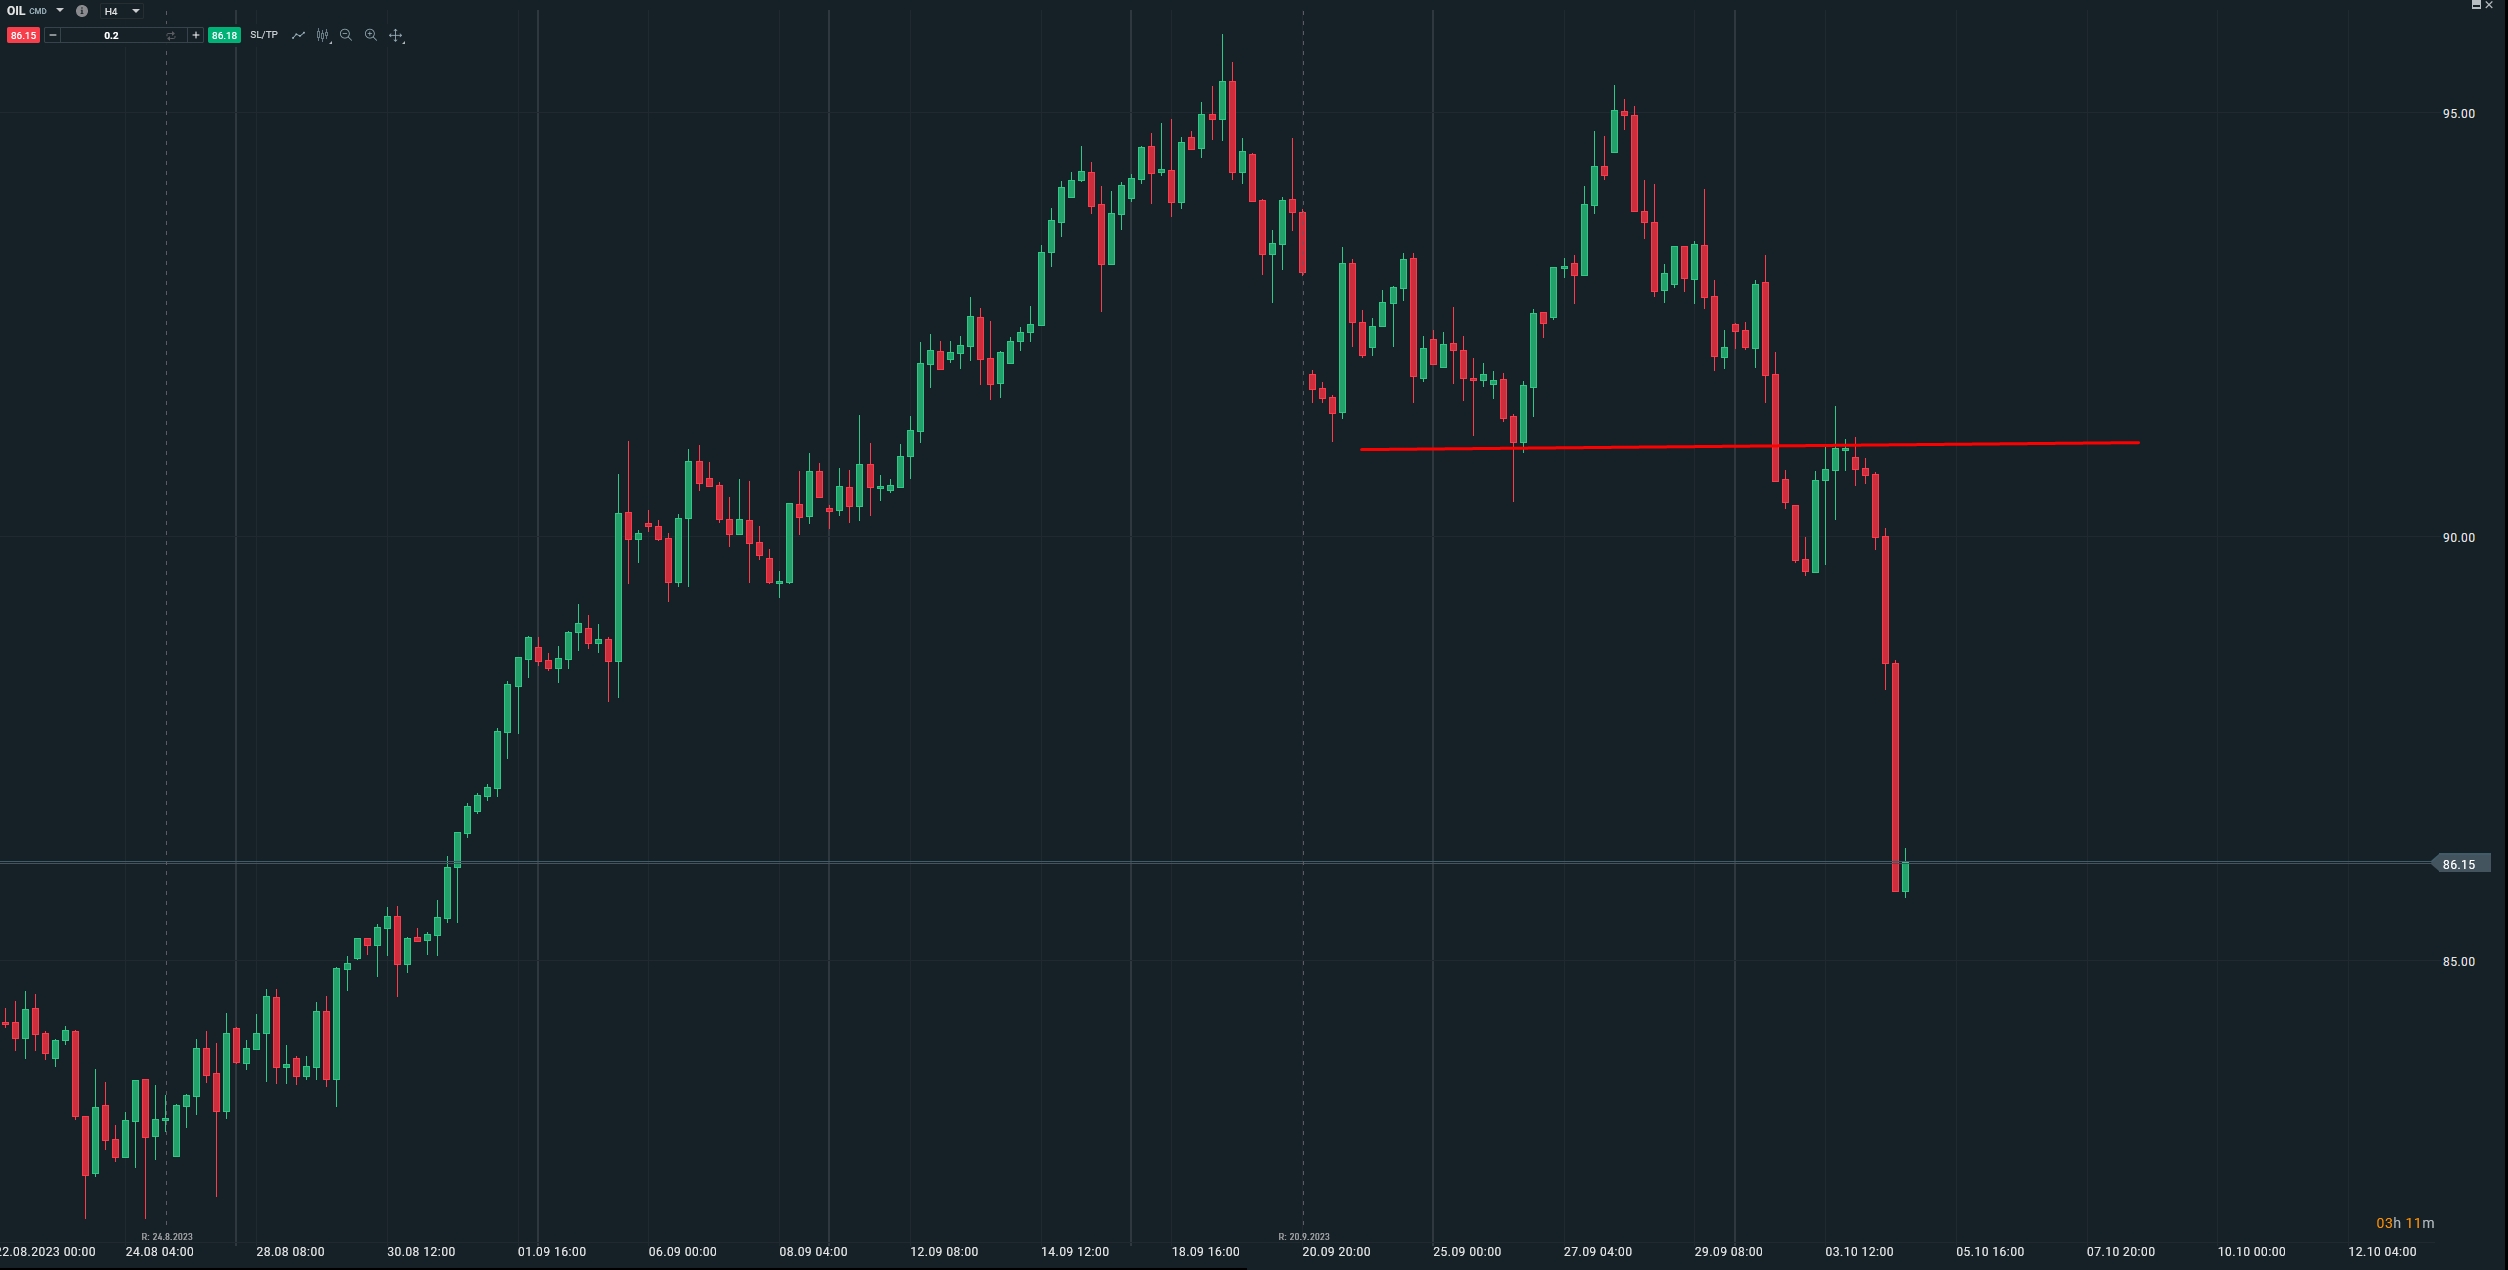
Task: Toggle the SL/TP option
Action: (x=264, y=35)
